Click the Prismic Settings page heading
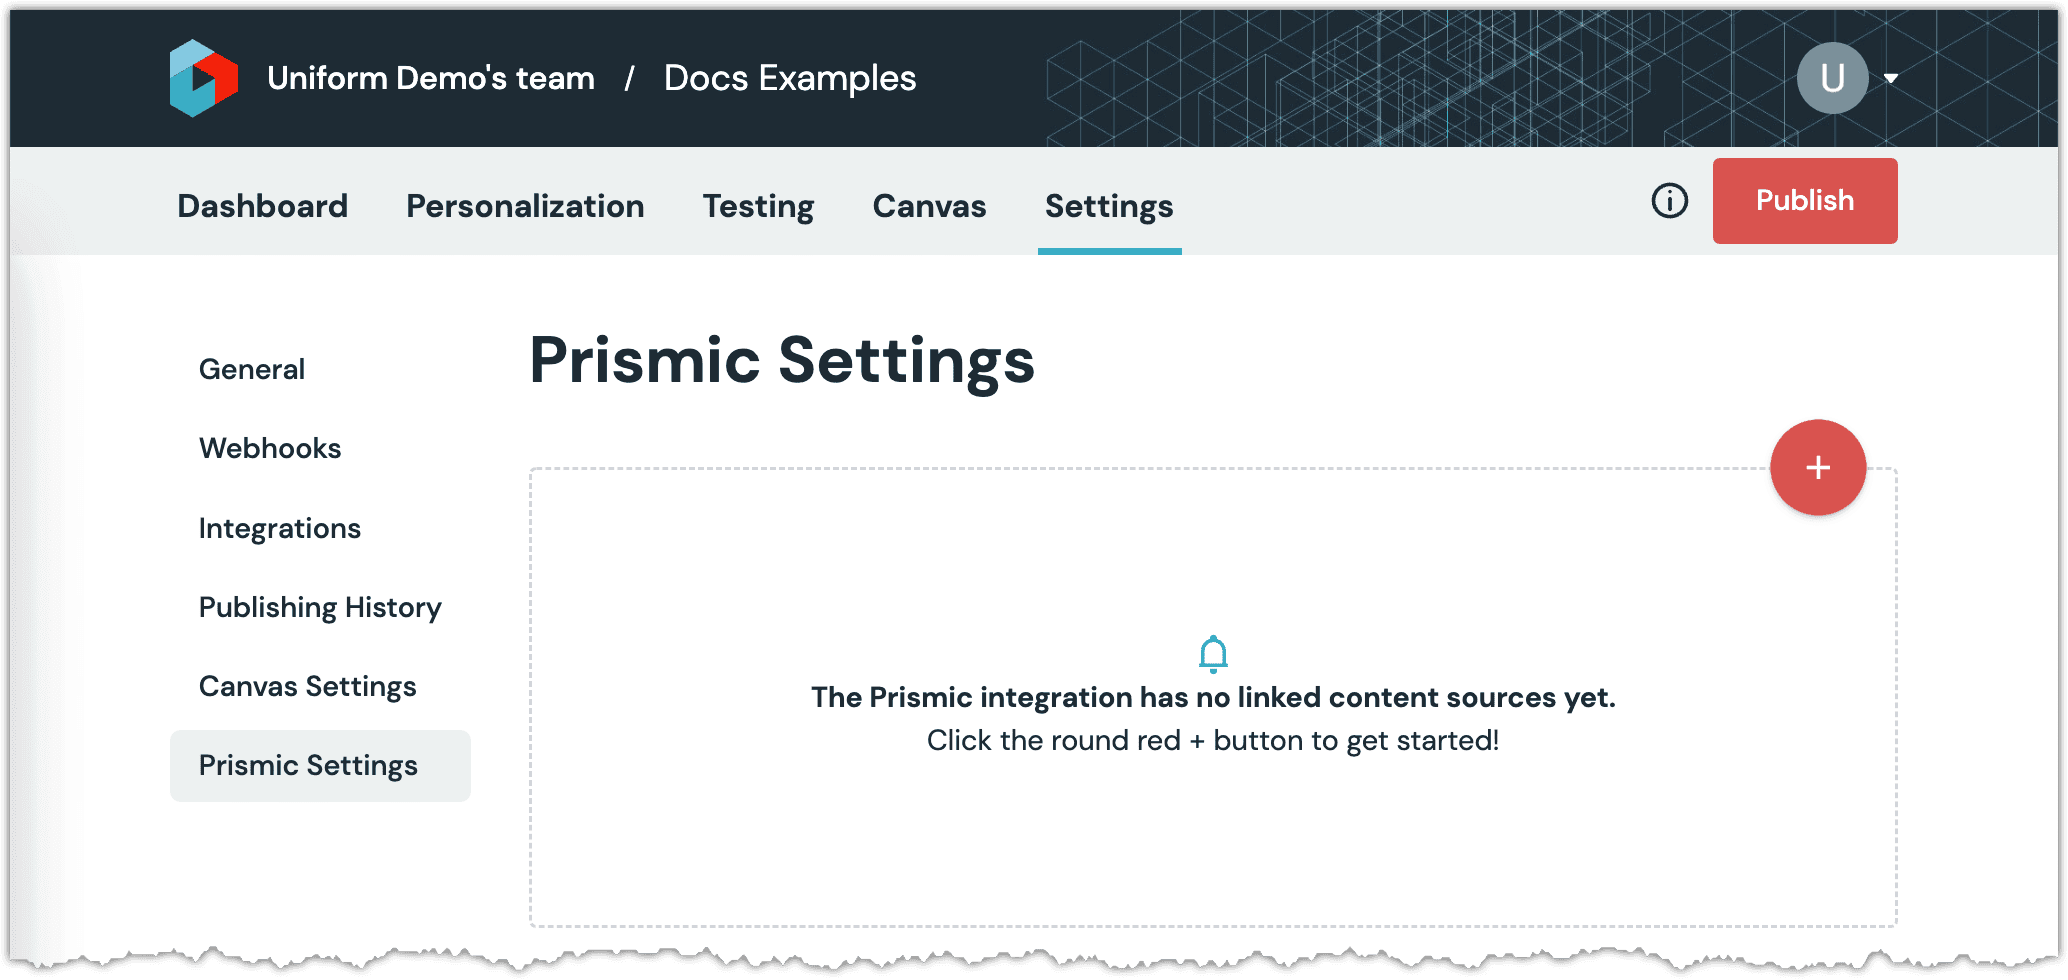Viewport: 2068px width, 980px height. coord(782,360)
